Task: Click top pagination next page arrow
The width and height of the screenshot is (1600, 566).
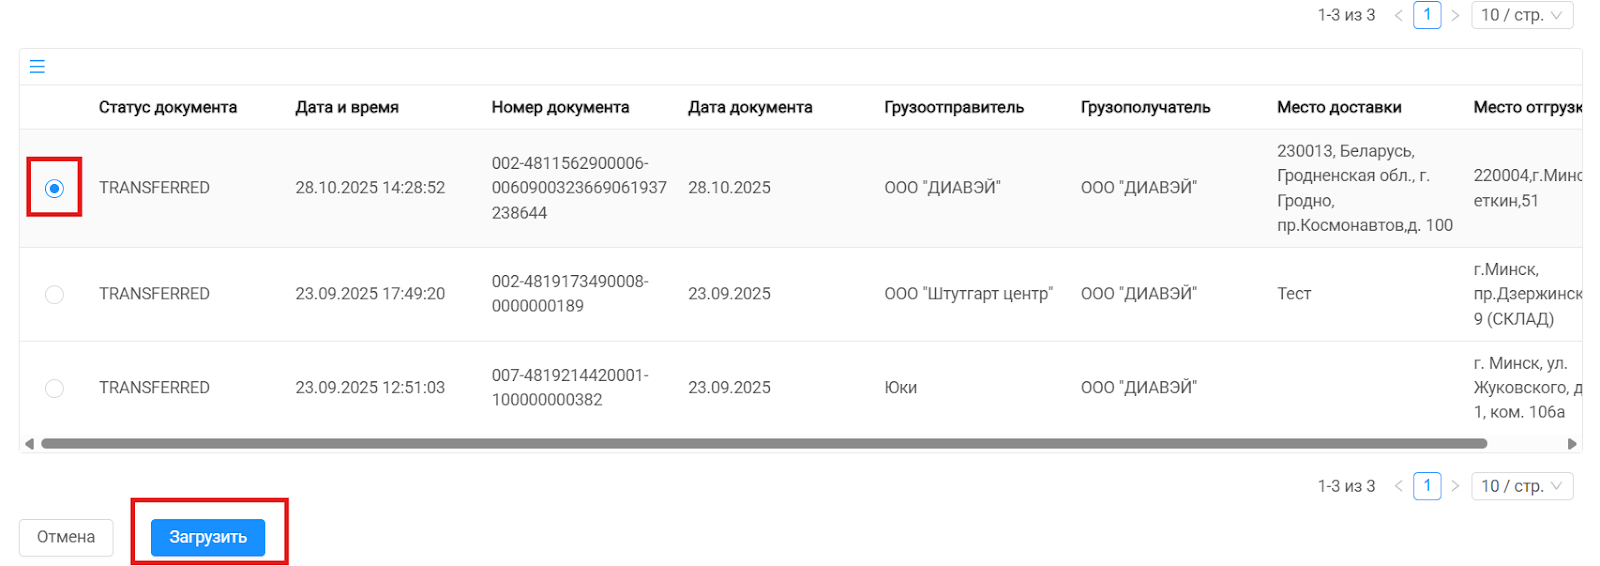Action: coord(1455,15)
